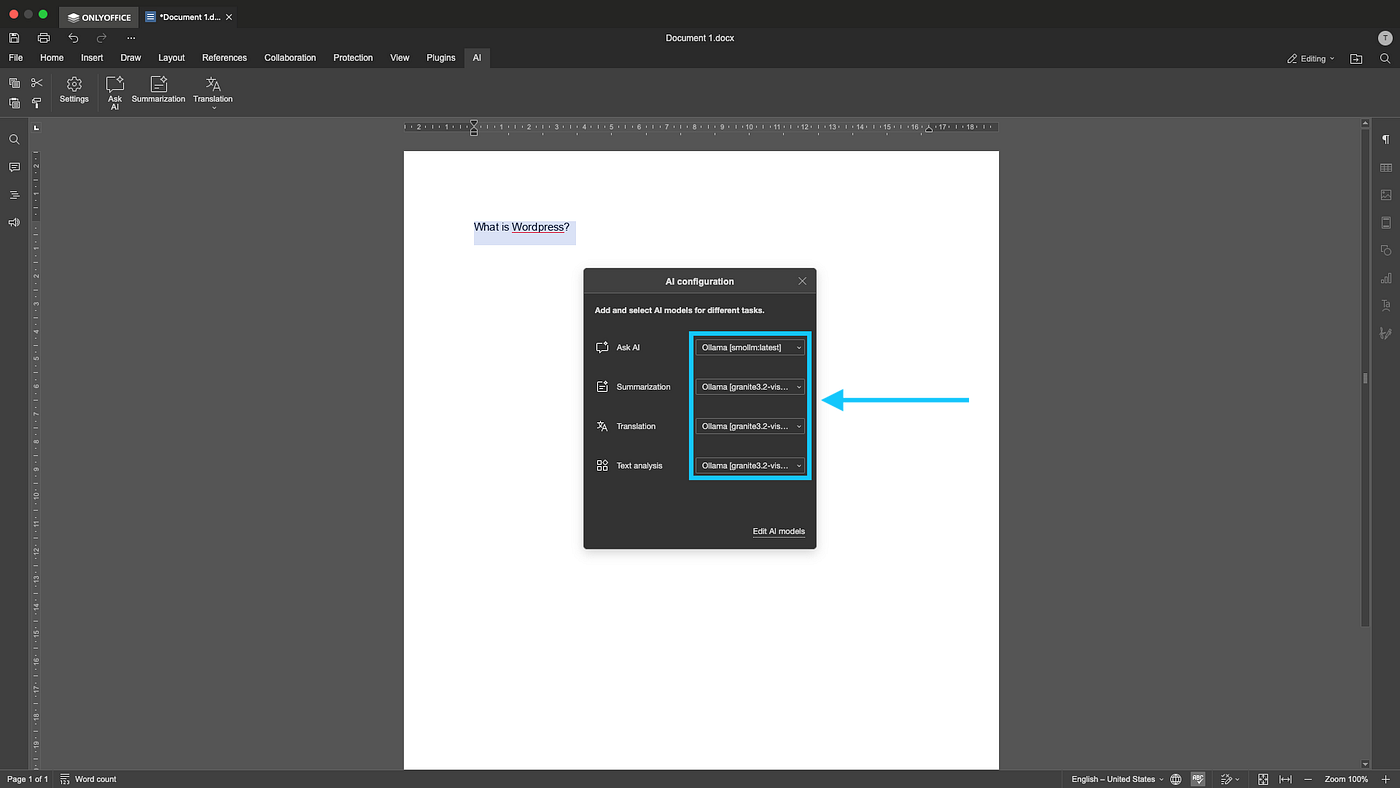Open the English – United States language selector
1400x788 pixels.
click(1117, 779)
